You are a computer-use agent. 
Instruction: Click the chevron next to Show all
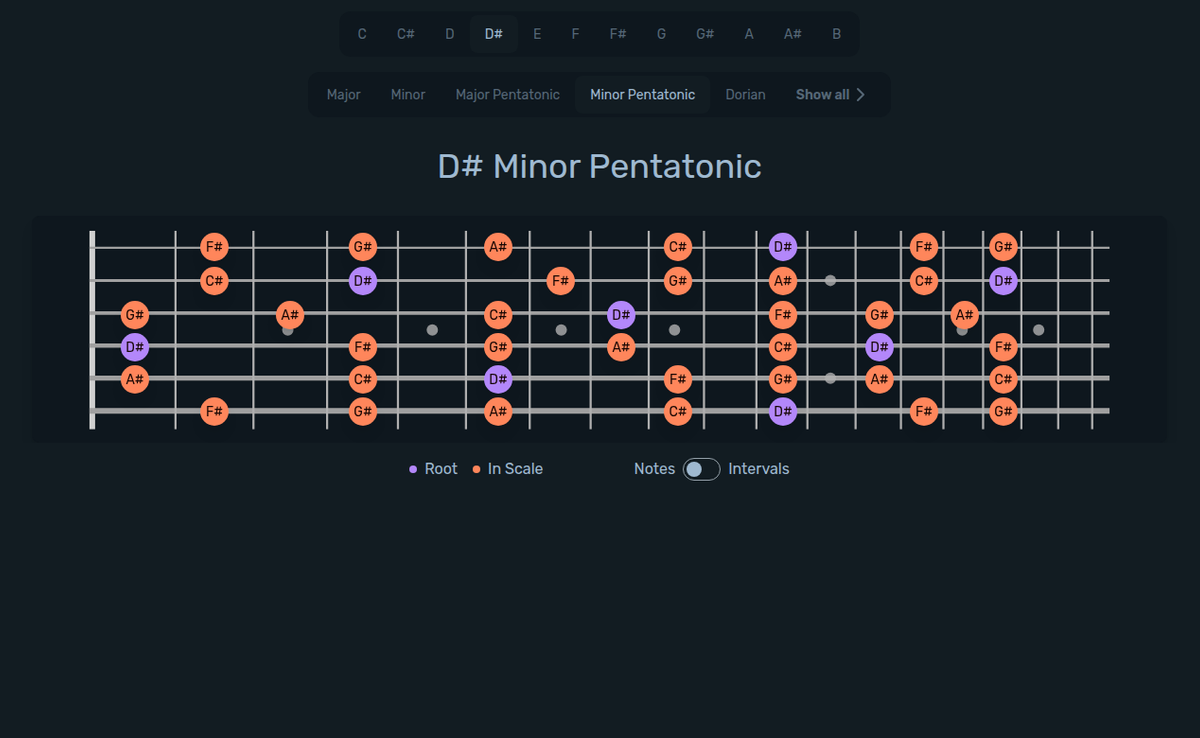coord(862,94)
